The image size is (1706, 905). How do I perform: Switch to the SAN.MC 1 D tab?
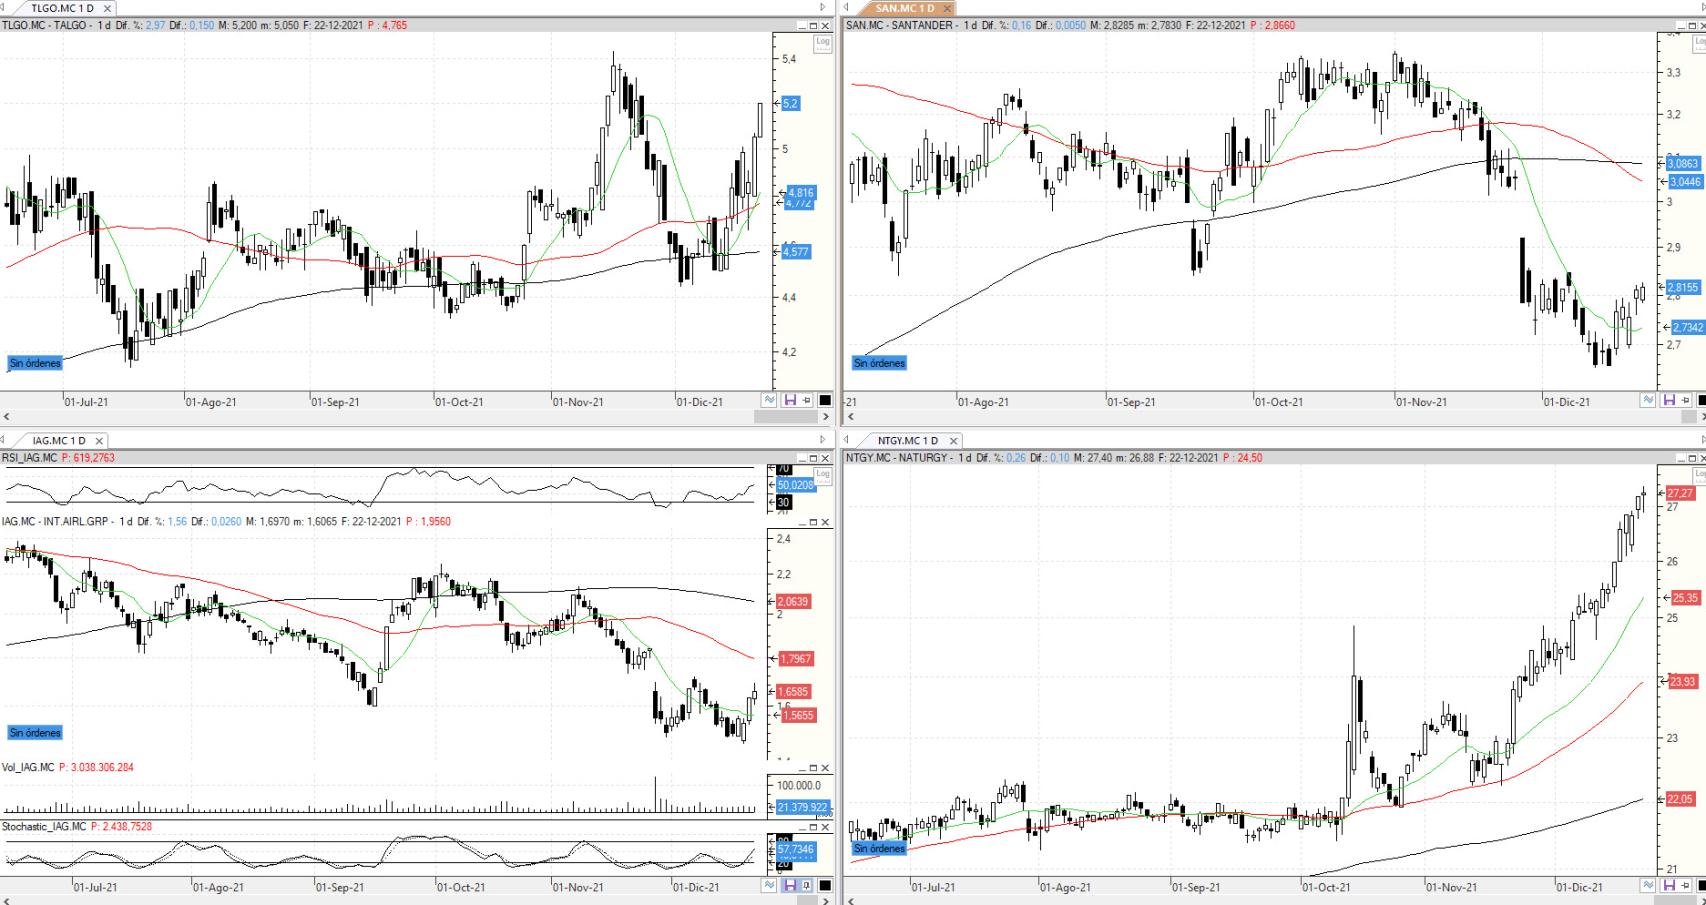click(x=904, y=8)
